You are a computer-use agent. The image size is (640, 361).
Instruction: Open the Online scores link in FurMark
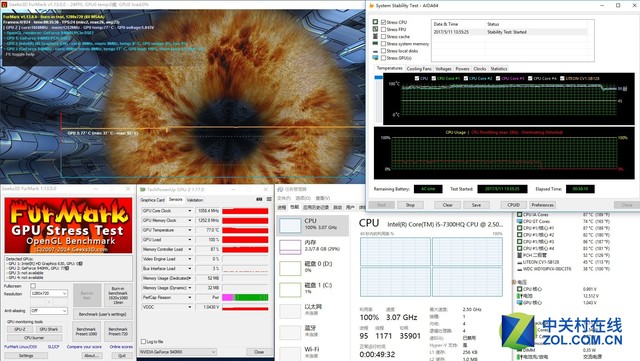pyautogui.click(x=121, y=347)
